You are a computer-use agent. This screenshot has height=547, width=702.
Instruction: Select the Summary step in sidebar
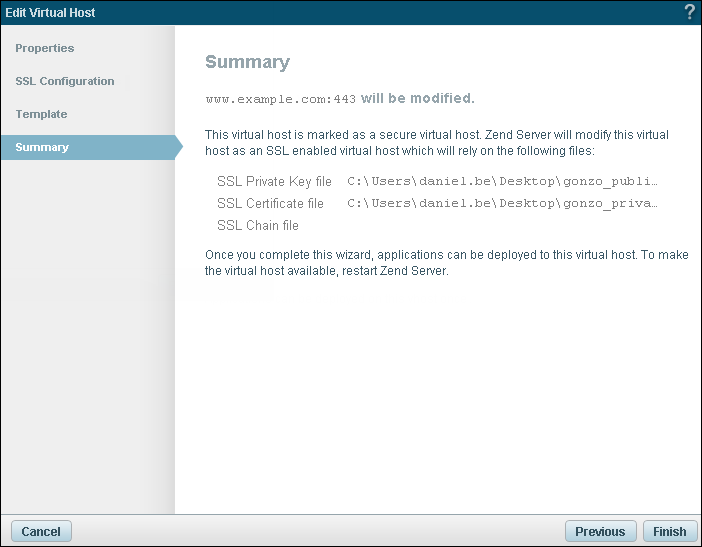tap(42, 147)
